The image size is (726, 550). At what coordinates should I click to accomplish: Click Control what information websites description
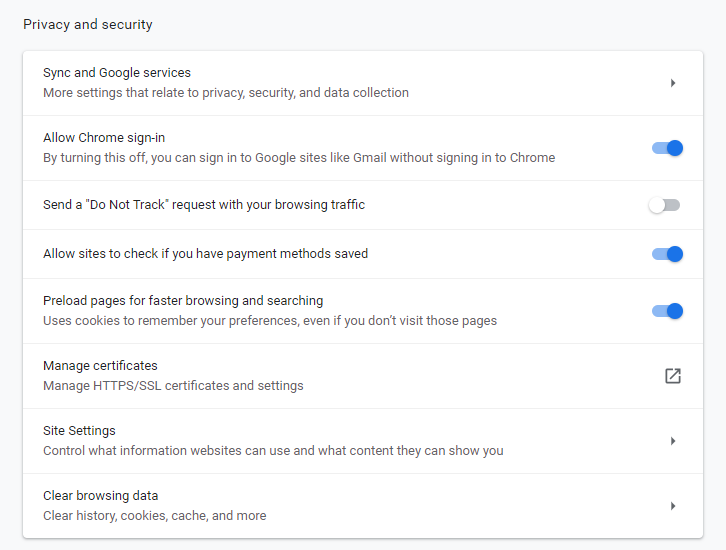click(273, 451)
